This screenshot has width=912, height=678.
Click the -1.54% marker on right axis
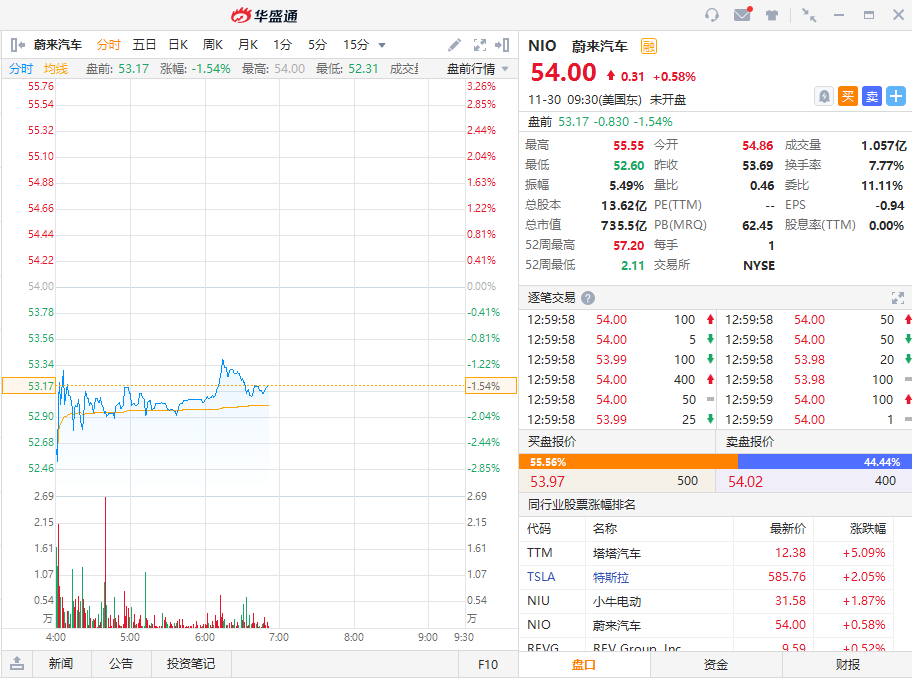(491, 386)
